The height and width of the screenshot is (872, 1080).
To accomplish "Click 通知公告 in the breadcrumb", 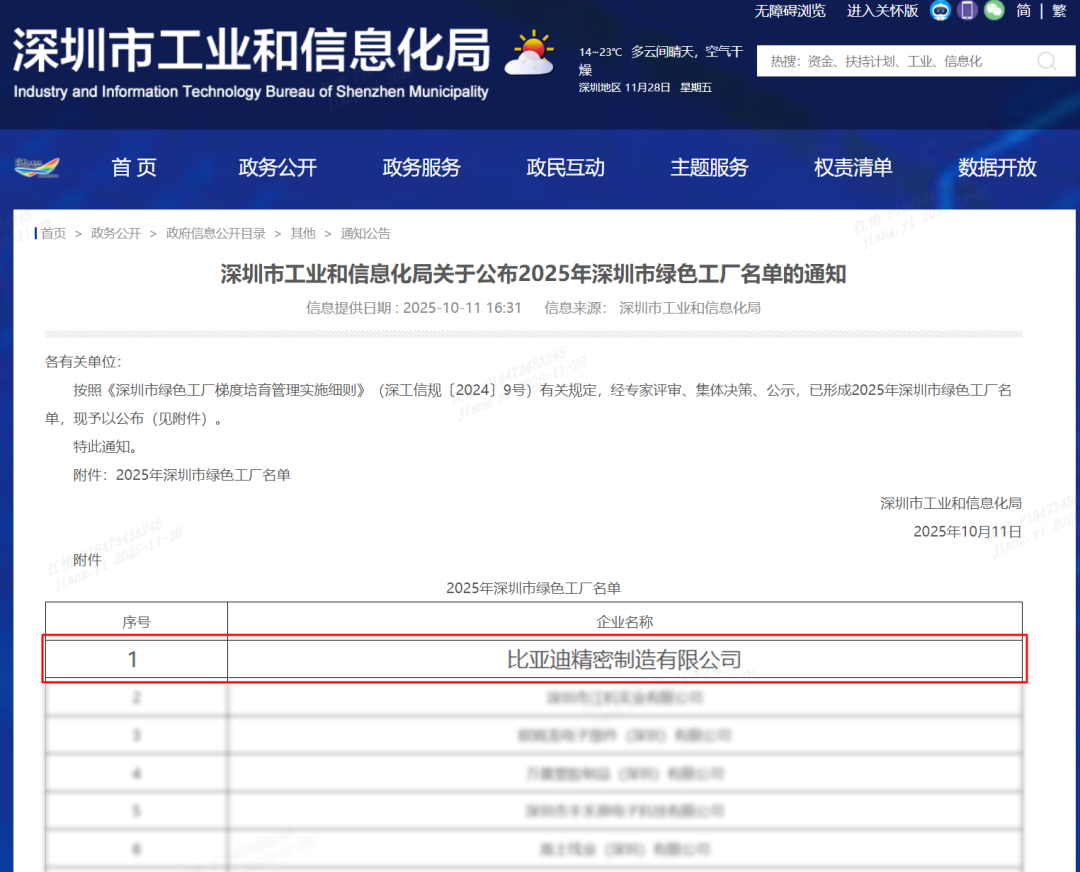I will [x=366, y=233].
